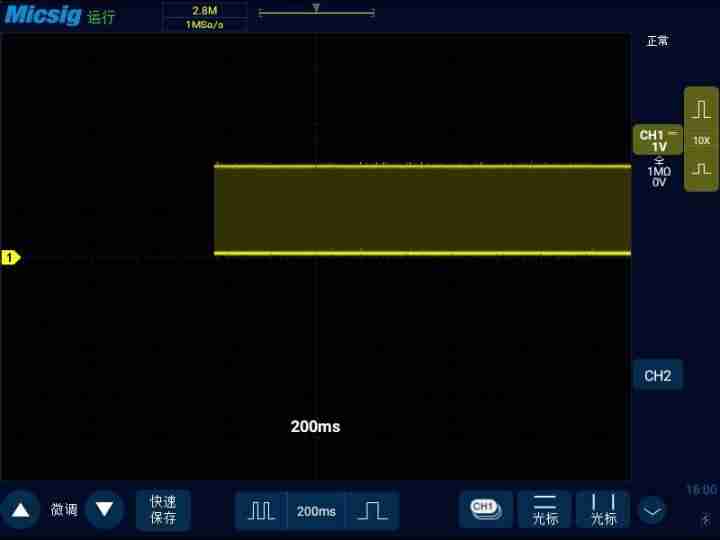This screenshot has height=540, width=720.
Task: Click the 2.8M memory depth readout
Action: pyautogui.click(x=205, y=10)
